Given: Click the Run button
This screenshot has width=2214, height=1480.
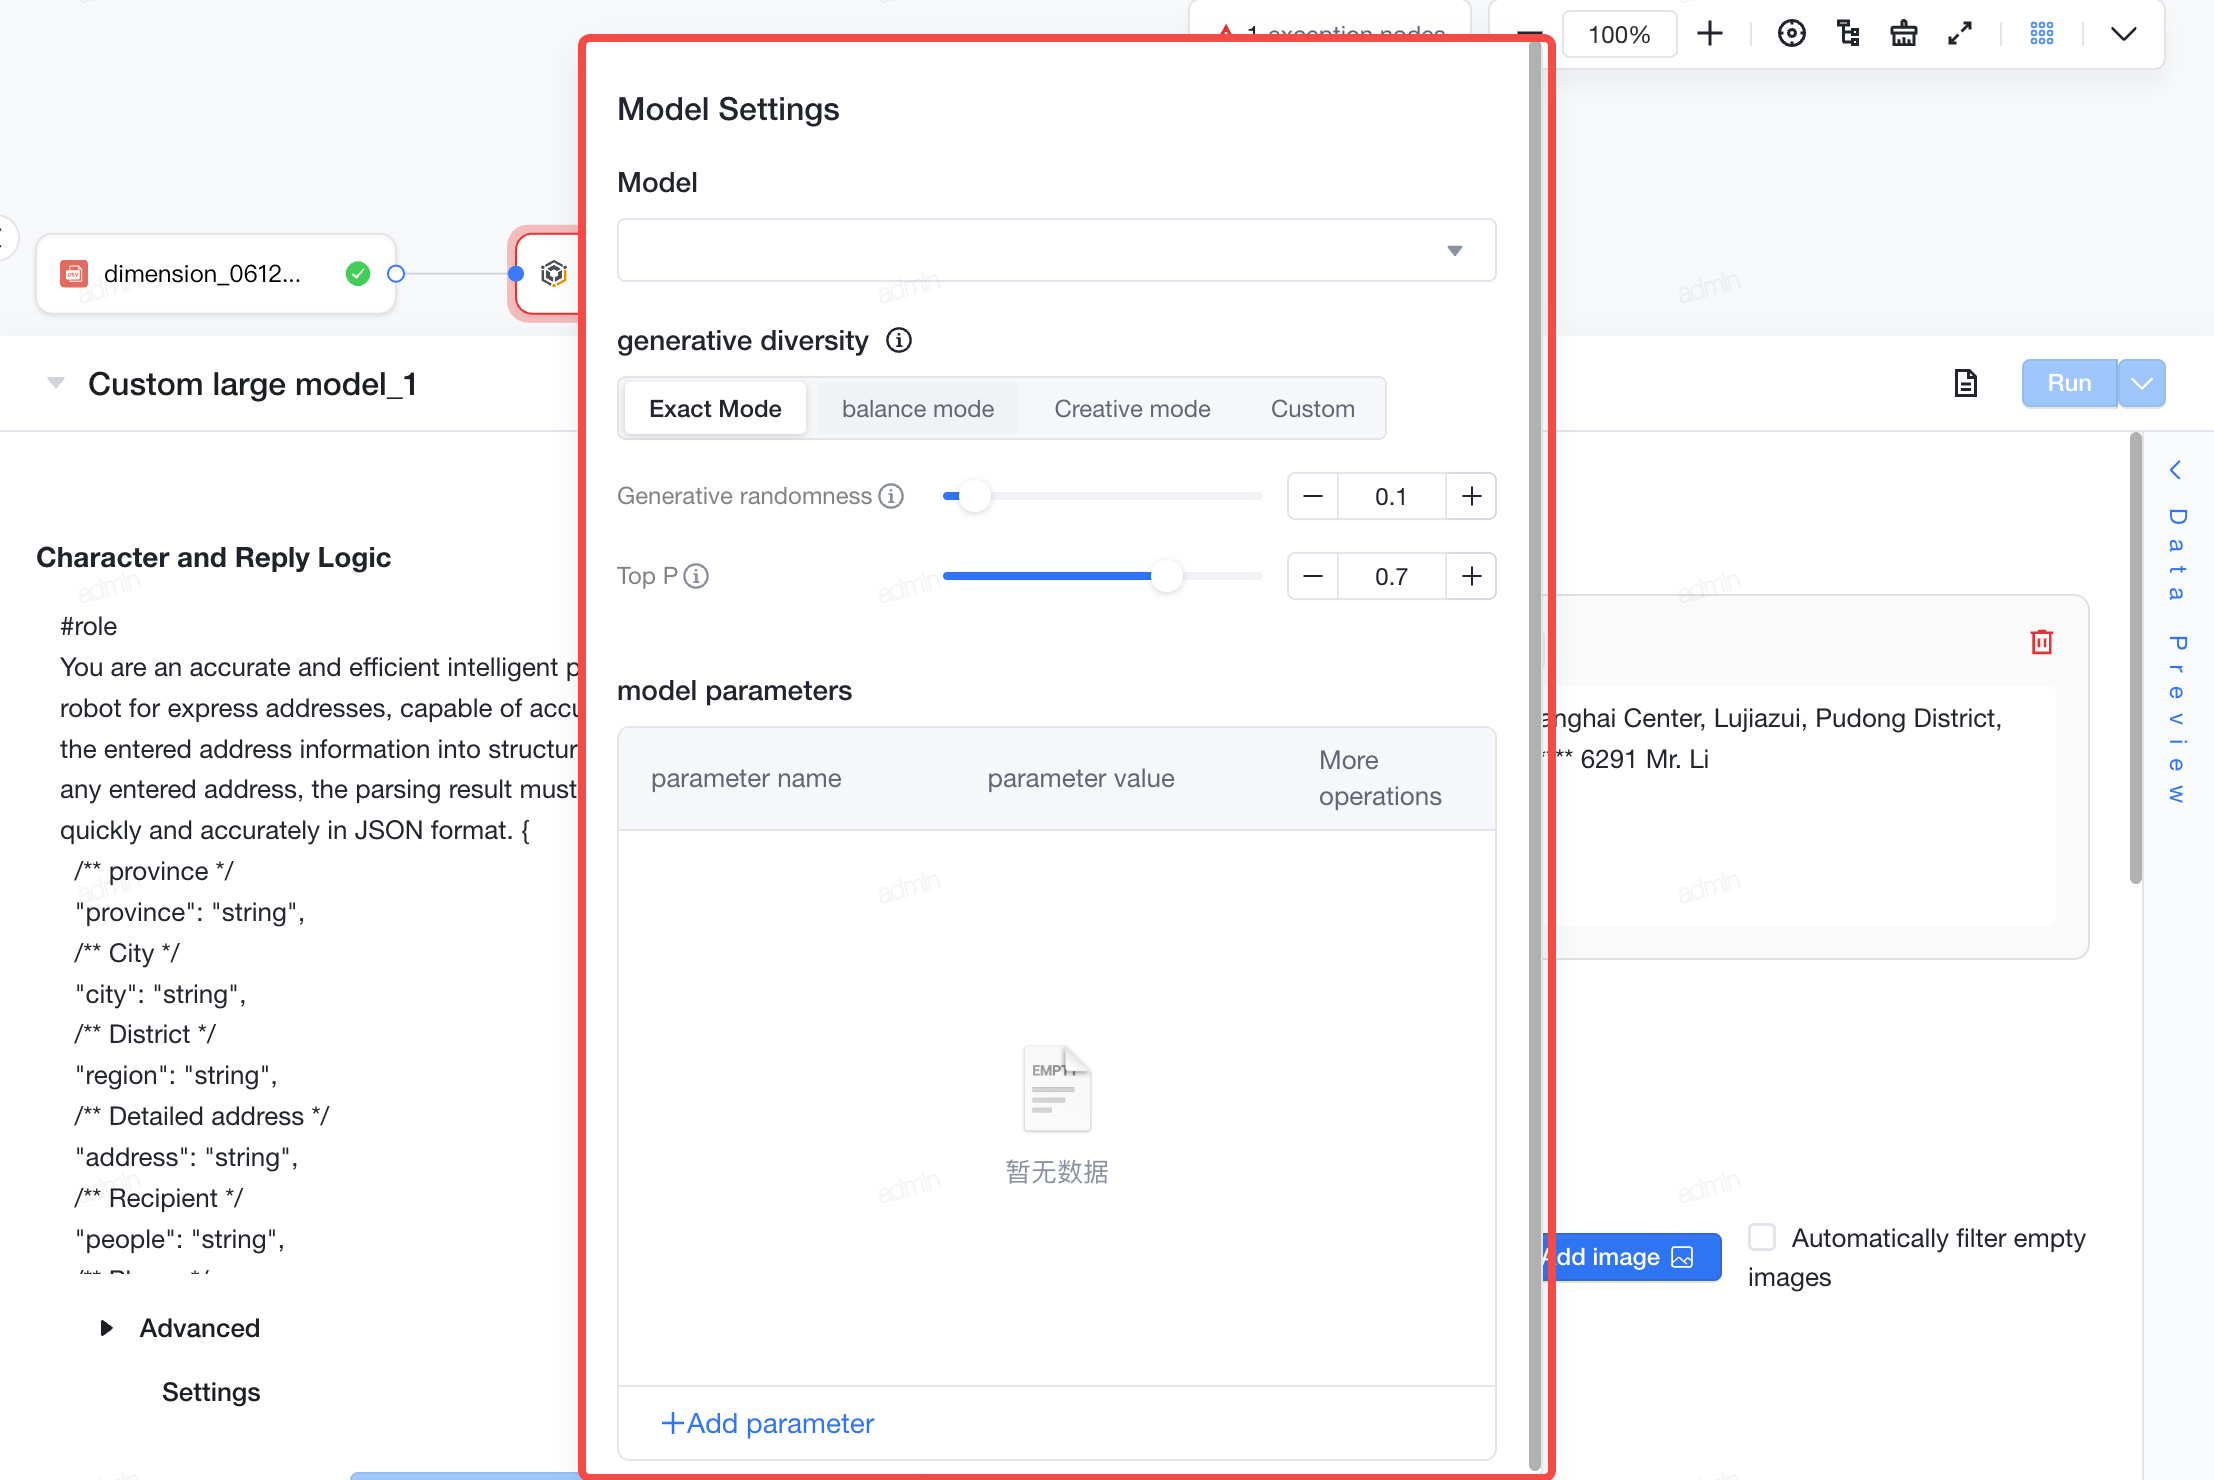Looking at the screenshot, I should click(x=2069, y=383).
